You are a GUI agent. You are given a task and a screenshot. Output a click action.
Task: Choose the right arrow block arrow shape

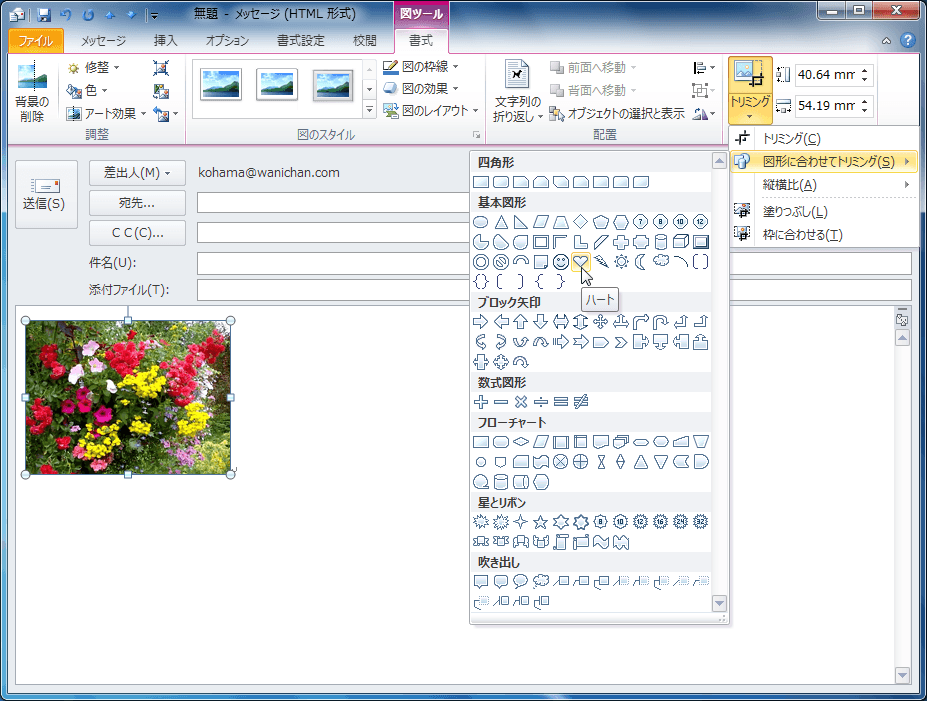coord(481,322)
